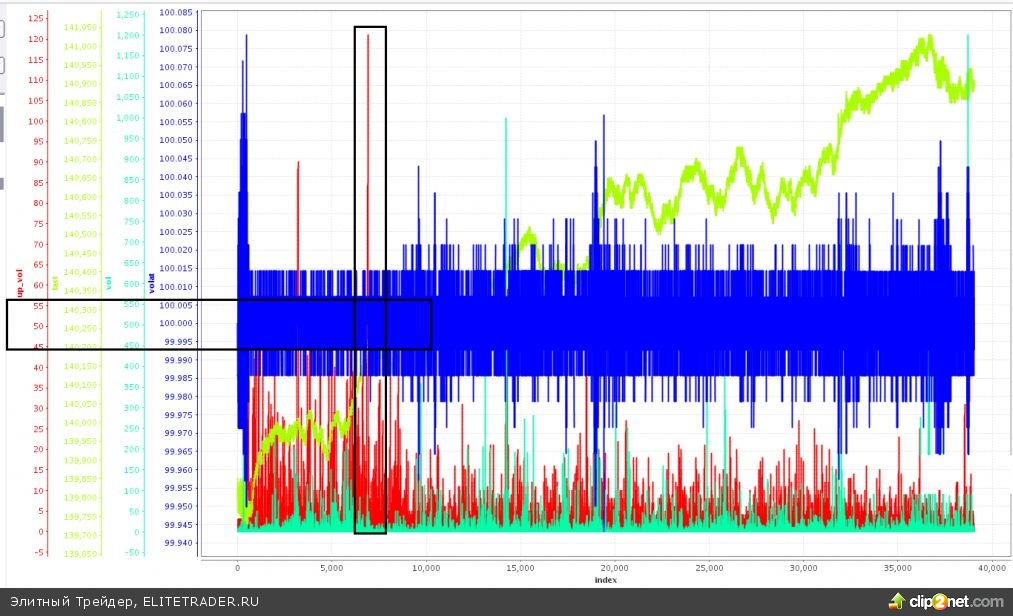The image size is (1013, 616).
Task: Select the blue volat axis label
Action: 152,286
